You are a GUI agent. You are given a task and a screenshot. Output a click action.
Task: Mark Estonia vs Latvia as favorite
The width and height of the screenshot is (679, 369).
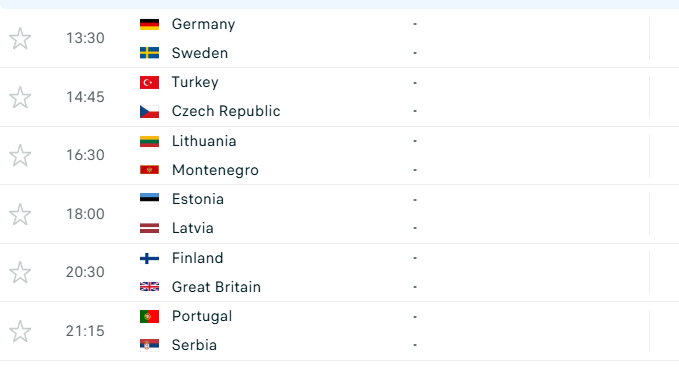(20, 214)
